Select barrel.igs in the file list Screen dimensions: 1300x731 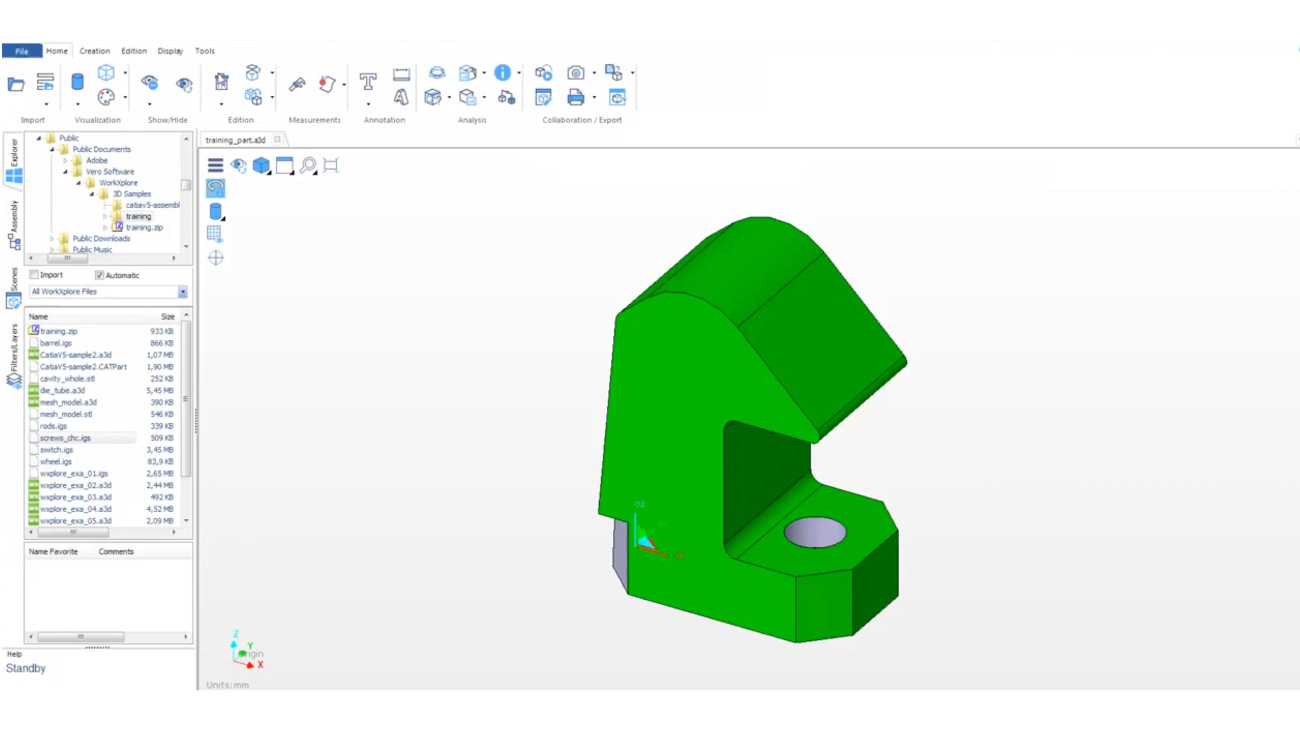(58, 343)
